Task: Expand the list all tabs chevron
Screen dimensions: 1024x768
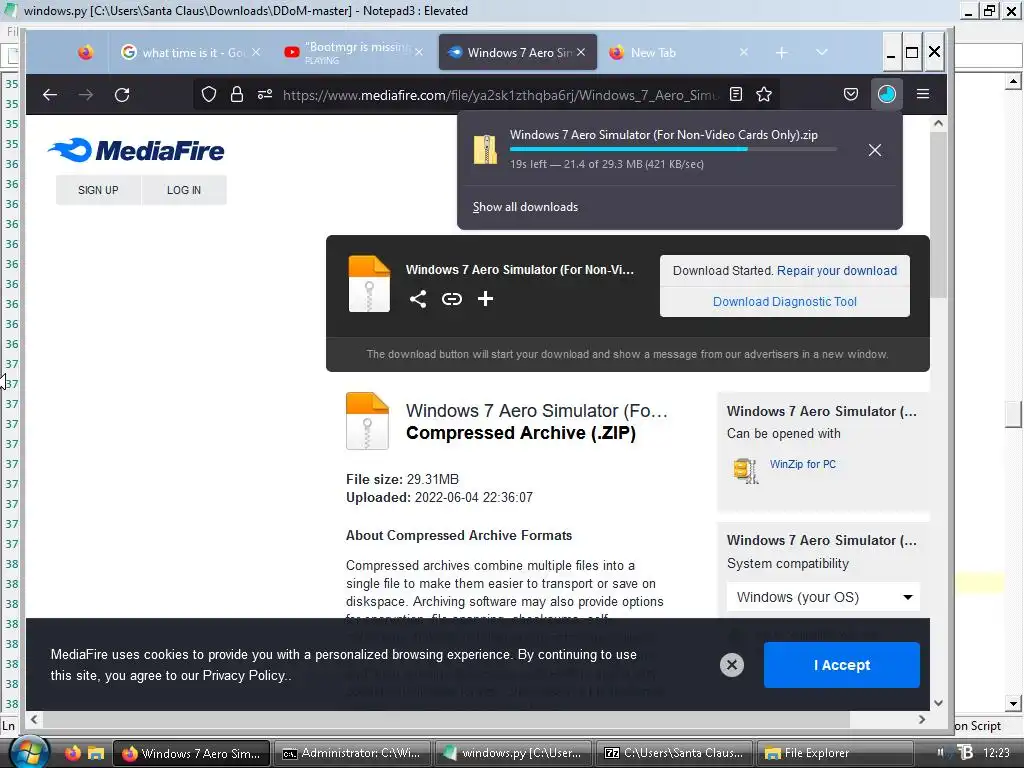Action: pyautogui.click(x=822, y=52)
